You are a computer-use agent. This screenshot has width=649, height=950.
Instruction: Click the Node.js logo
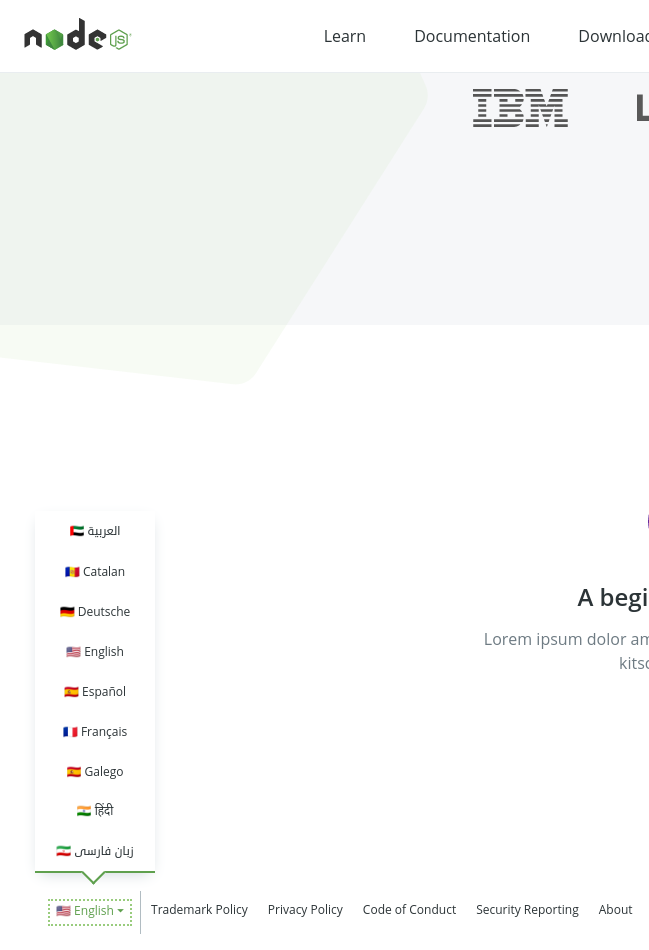[x=78, y=35]
